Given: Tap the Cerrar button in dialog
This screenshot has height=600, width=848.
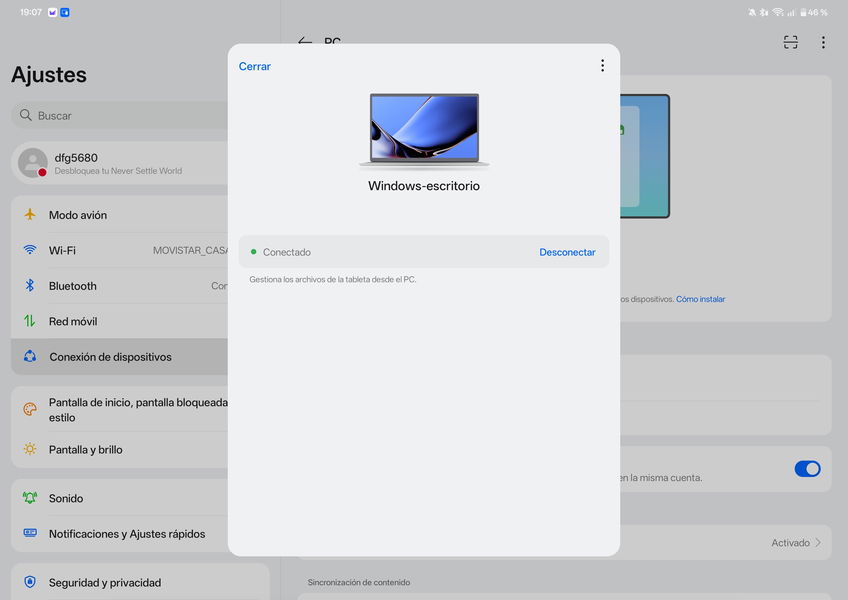Looking at the screenshot, I should (254, 66).
